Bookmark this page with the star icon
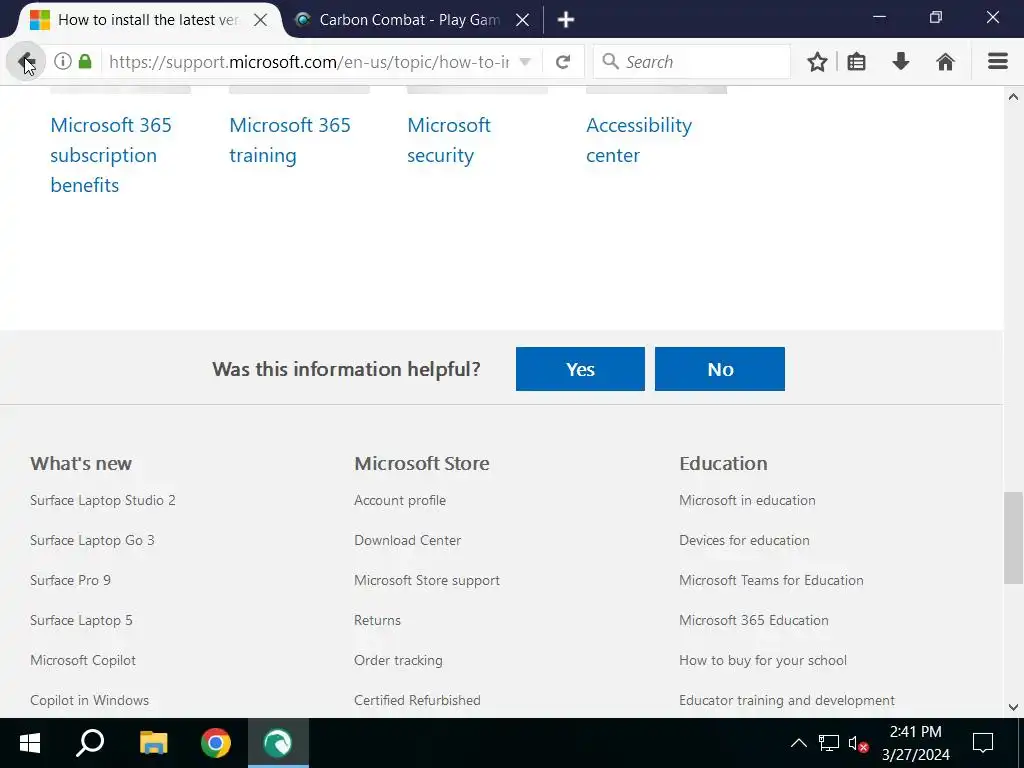 coord(817,62)
